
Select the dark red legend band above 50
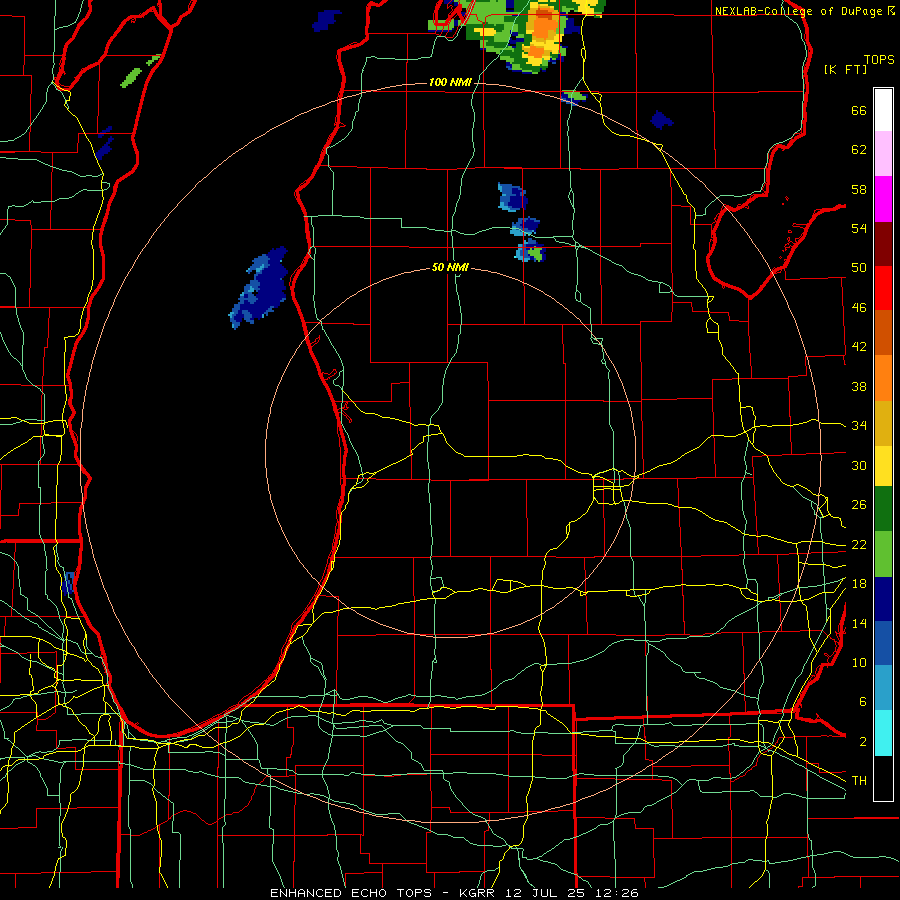point(883,244)
